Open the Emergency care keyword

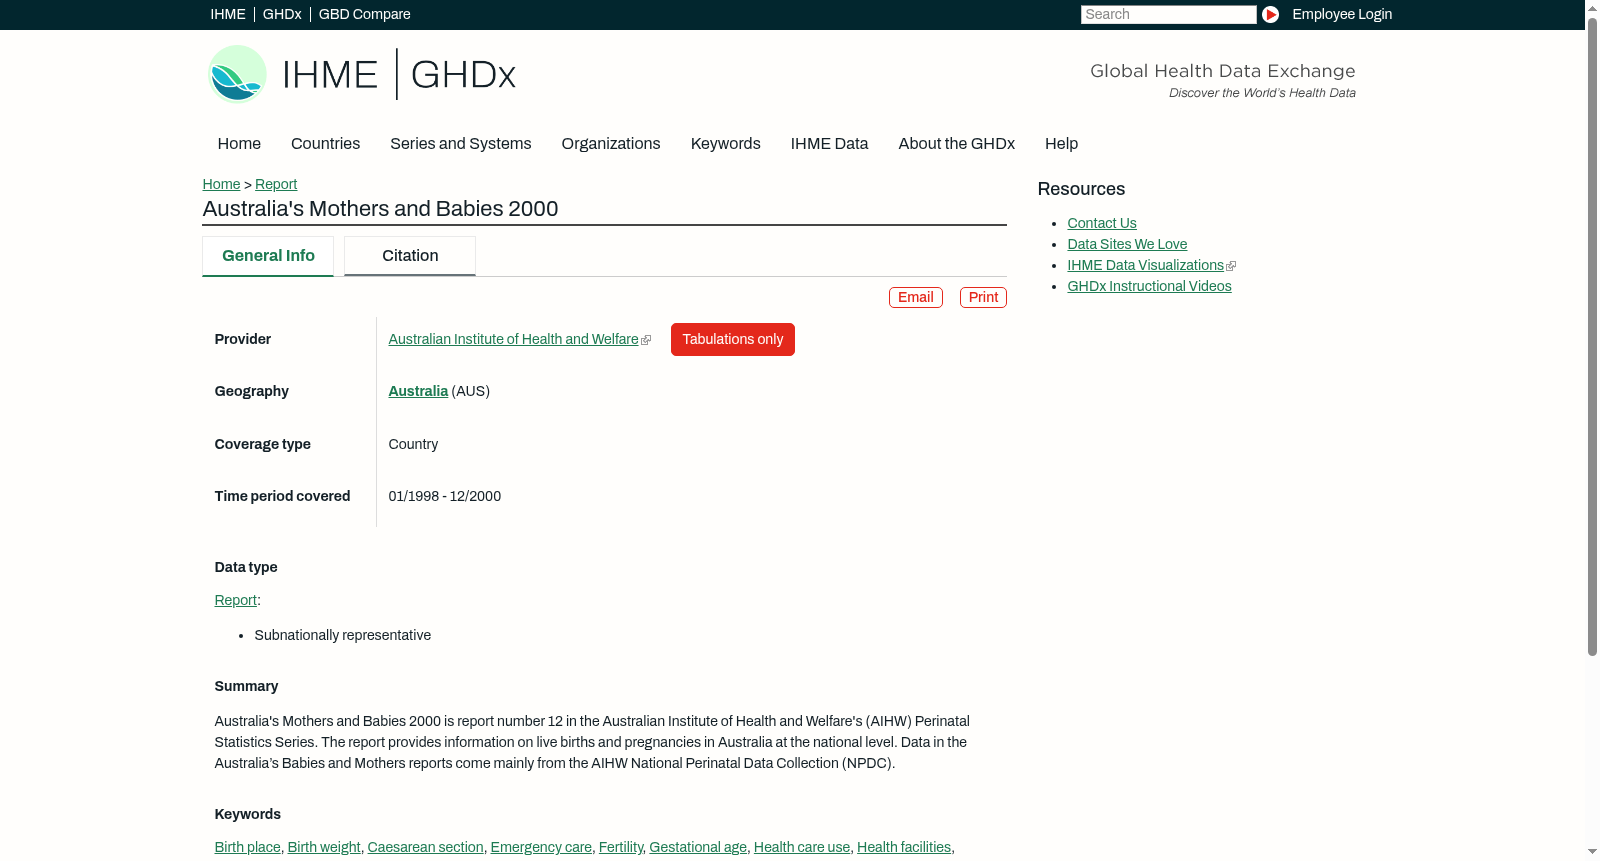[541, 848]
